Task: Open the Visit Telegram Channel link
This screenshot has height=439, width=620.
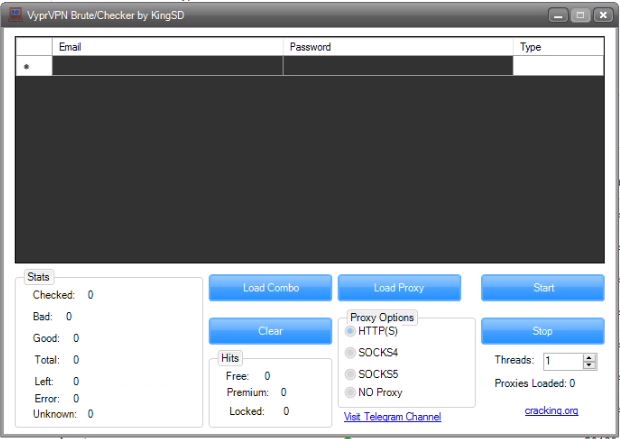Action: [x=393, y=416]
